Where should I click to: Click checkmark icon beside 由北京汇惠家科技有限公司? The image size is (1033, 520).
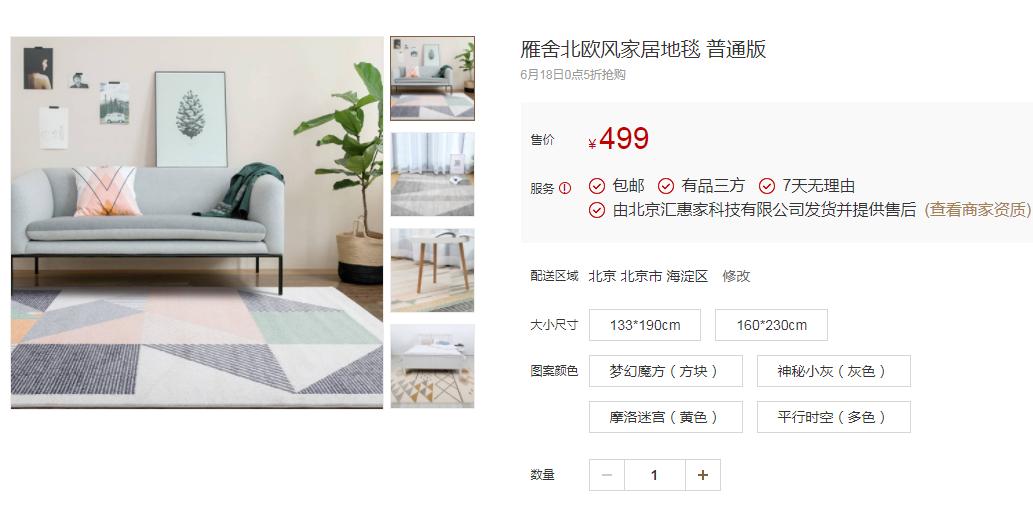pos(596,210)
